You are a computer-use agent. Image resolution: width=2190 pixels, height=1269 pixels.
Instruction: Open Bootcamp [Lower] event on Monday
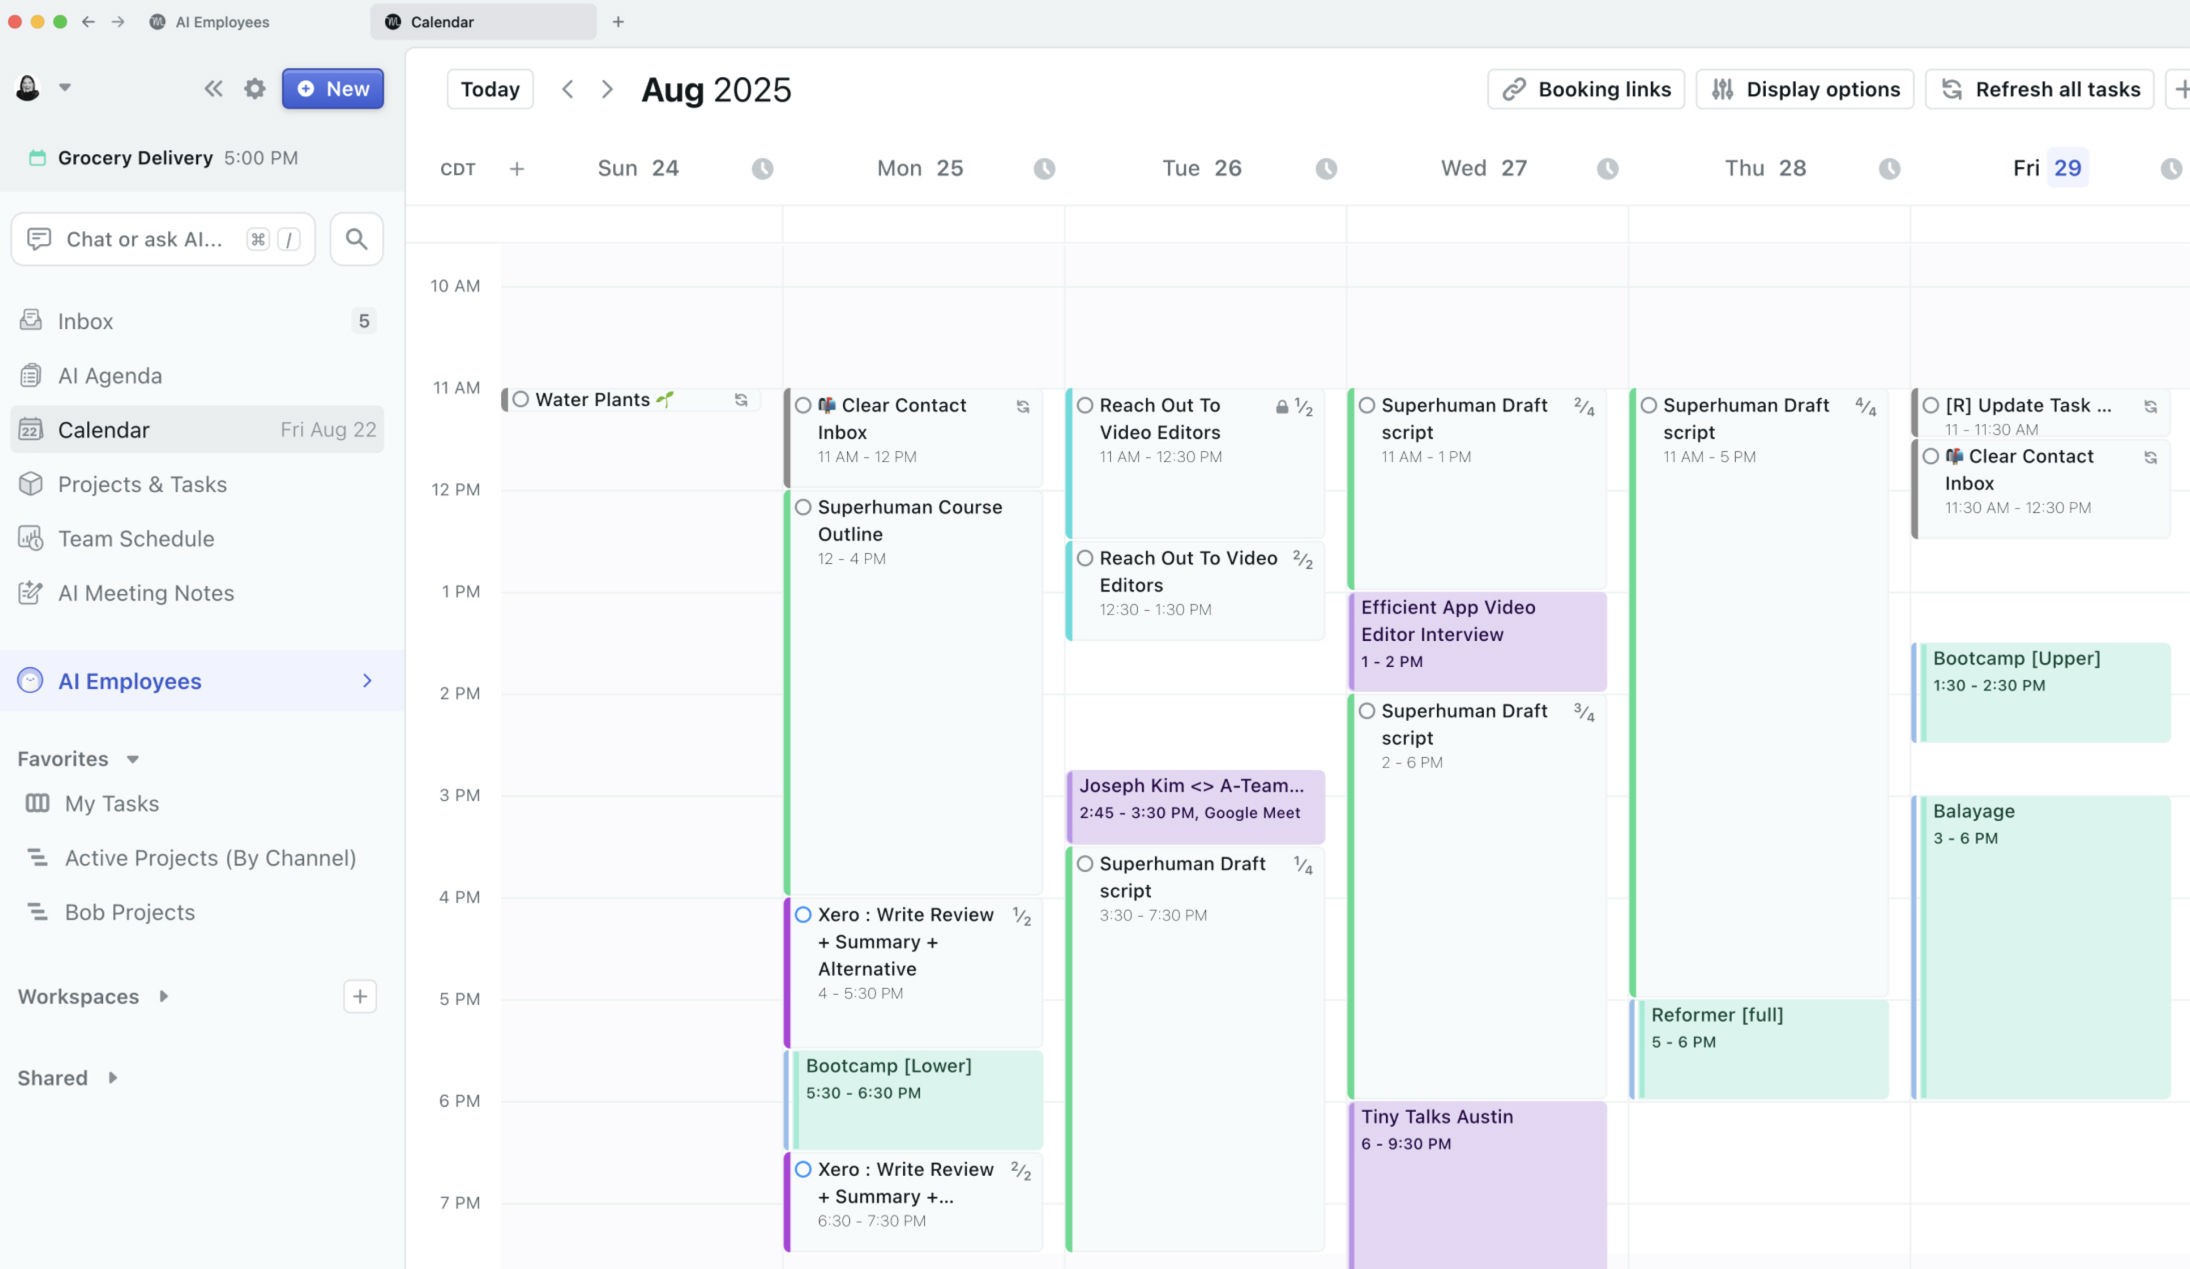(914, 1099)
